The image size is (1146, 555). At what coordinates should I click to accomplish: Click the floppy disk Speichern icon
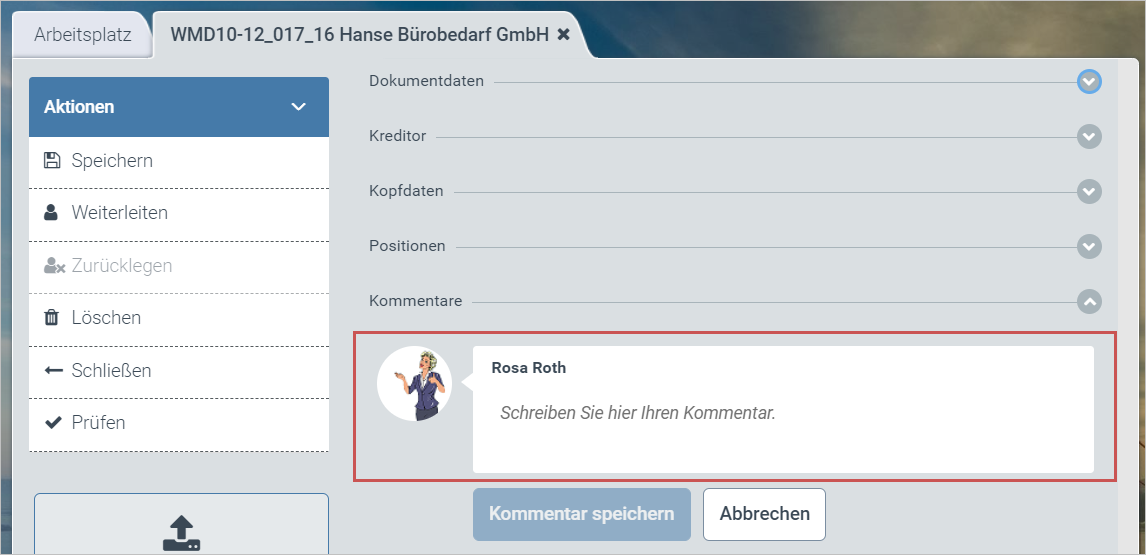pyautogui.click(x=53, y=161)
